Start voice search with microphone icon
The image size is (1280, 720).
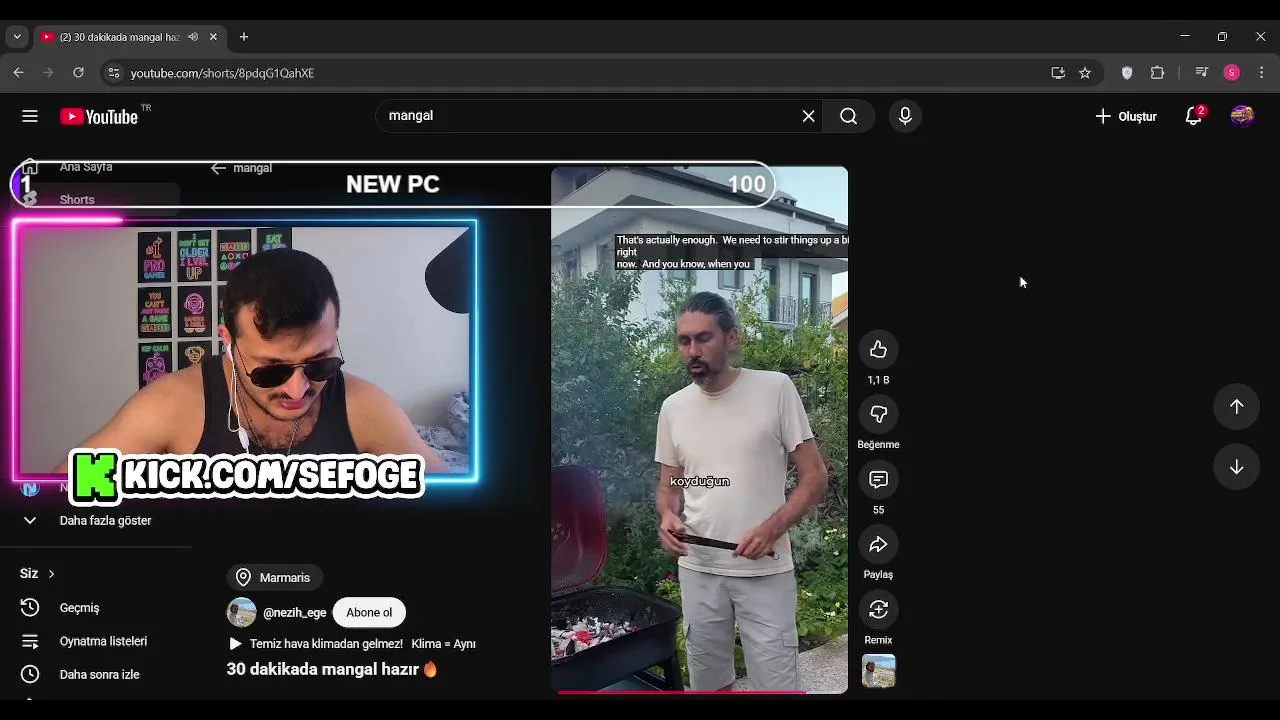click(905, 116)
